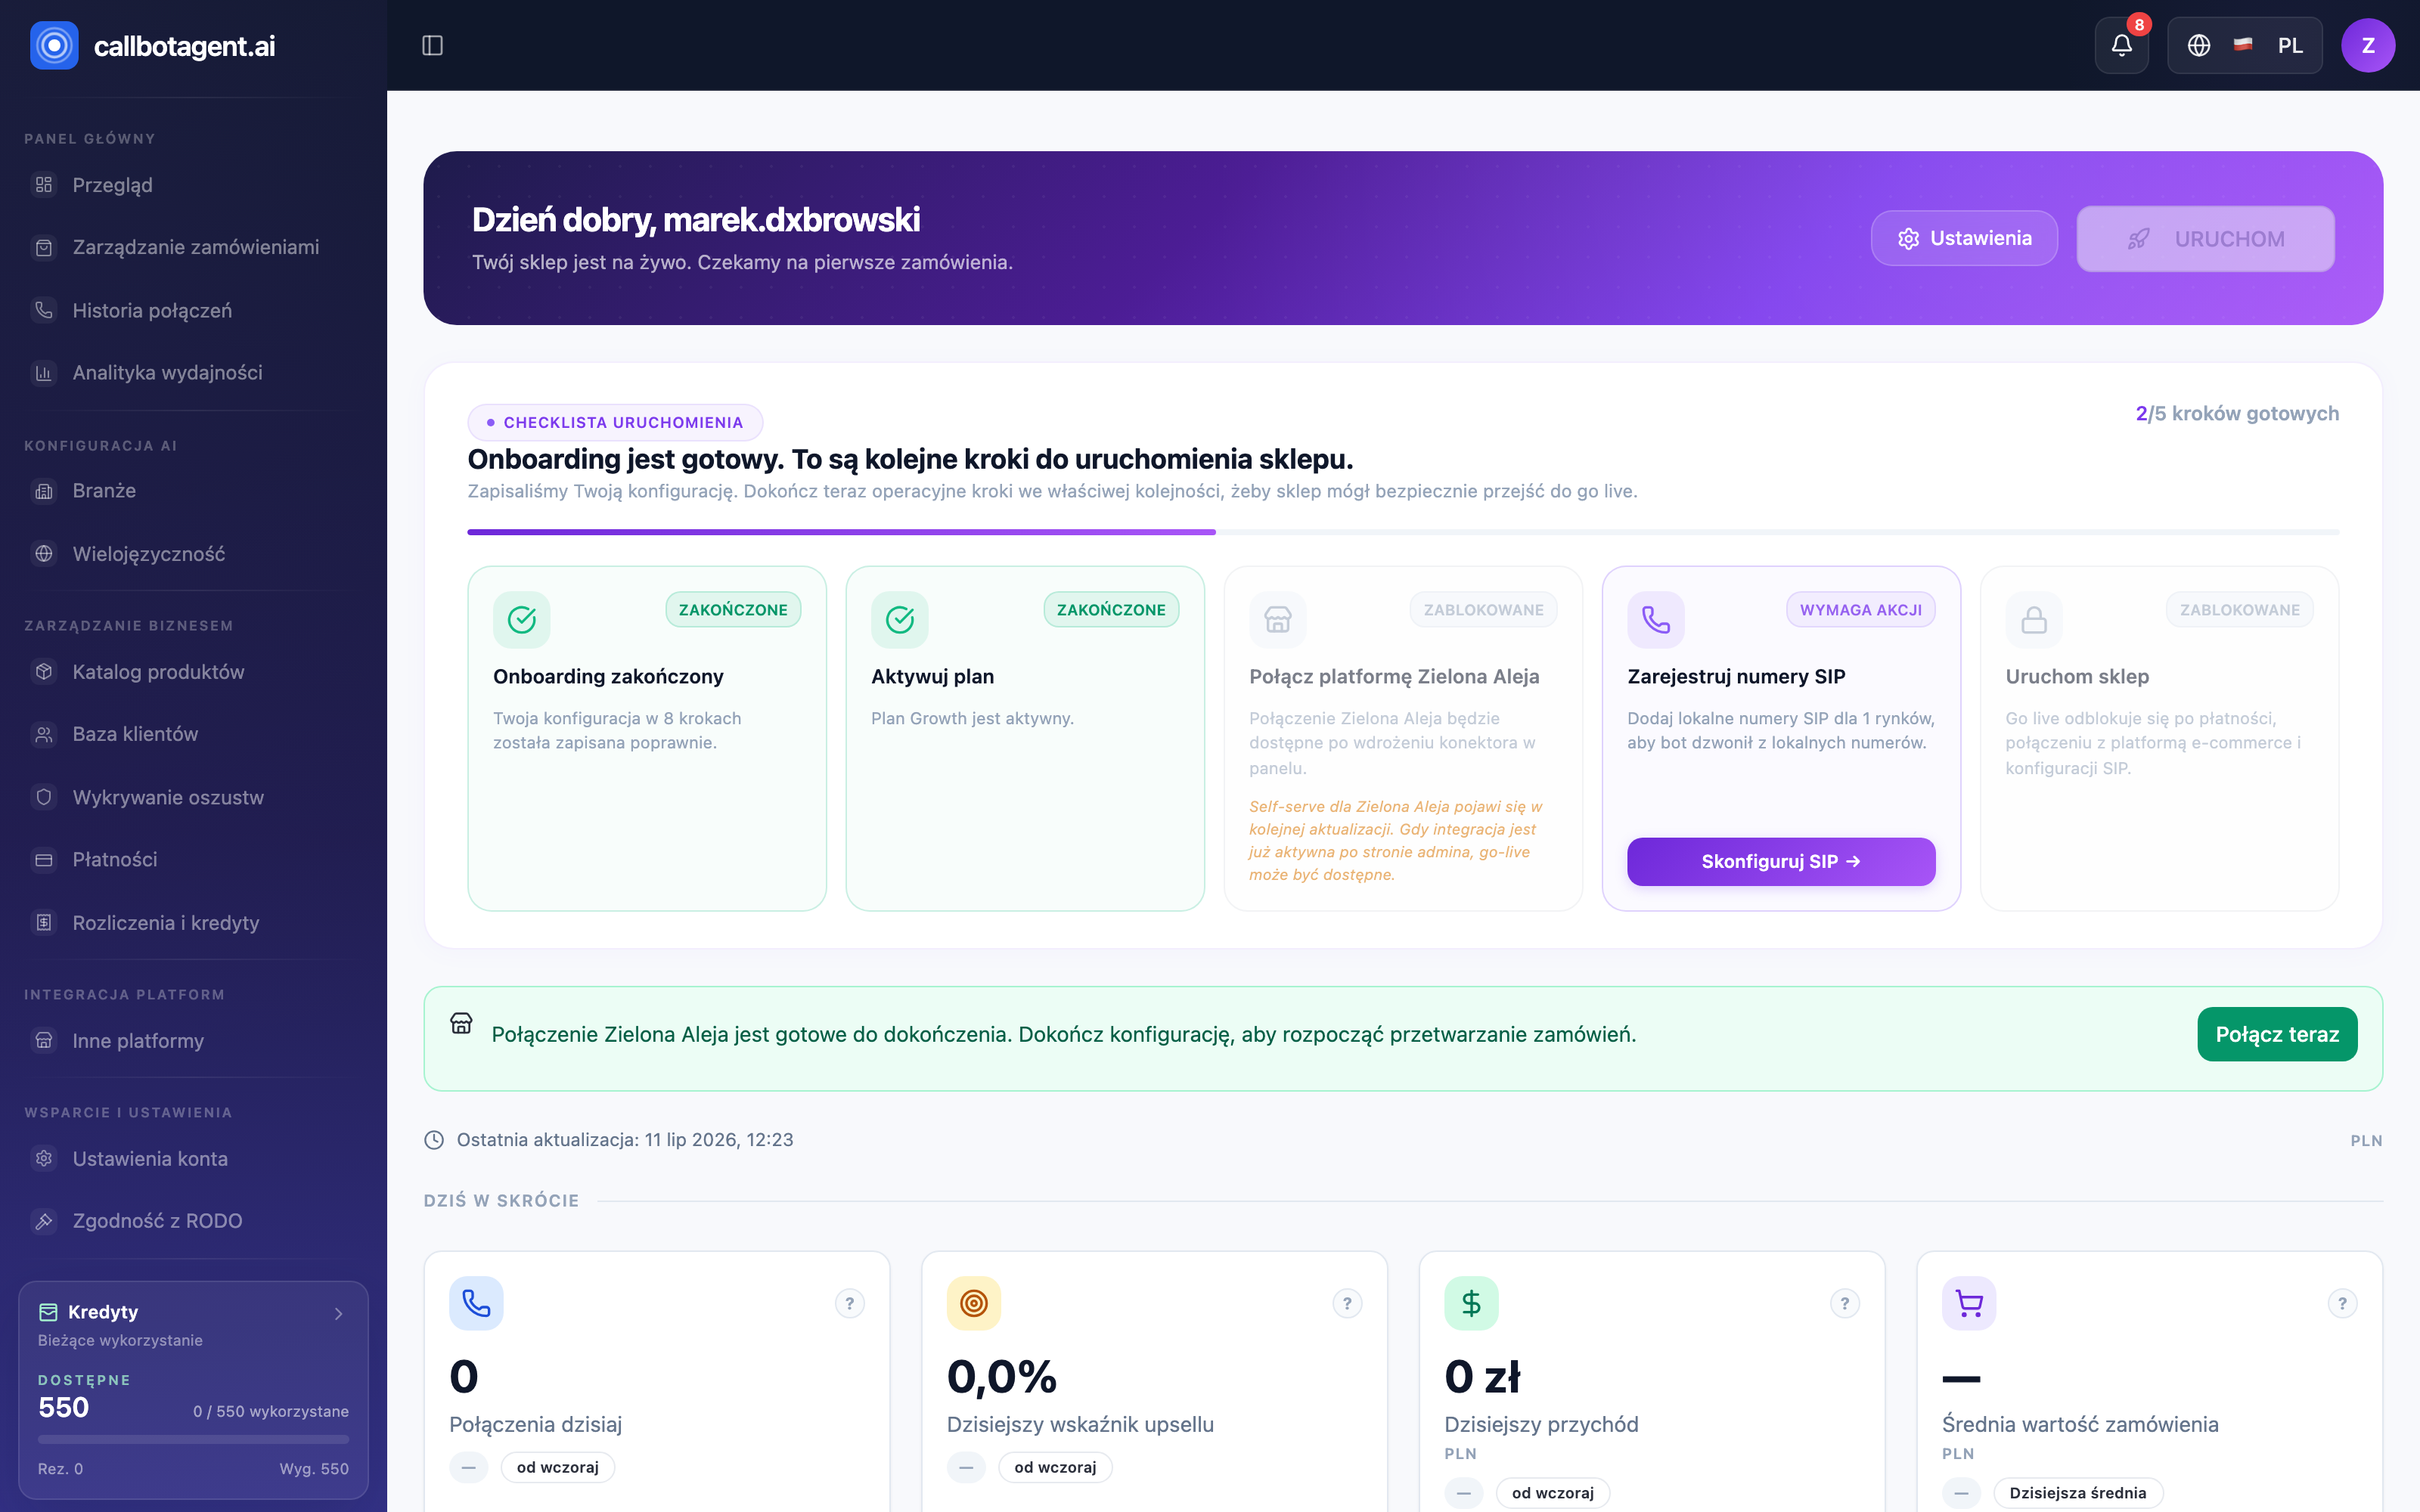Click the WYMAGA AKCJI status badge

tap(1860, 610)
